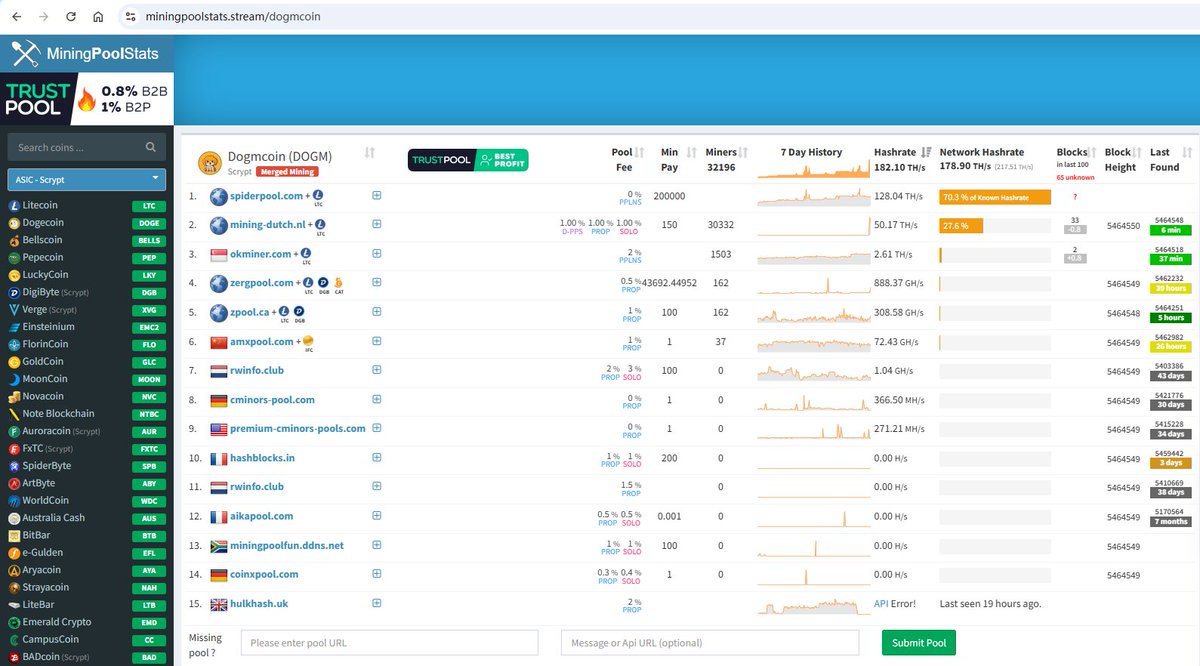Click the CAT coin icon beside zergpool.com

click(340, 283)
